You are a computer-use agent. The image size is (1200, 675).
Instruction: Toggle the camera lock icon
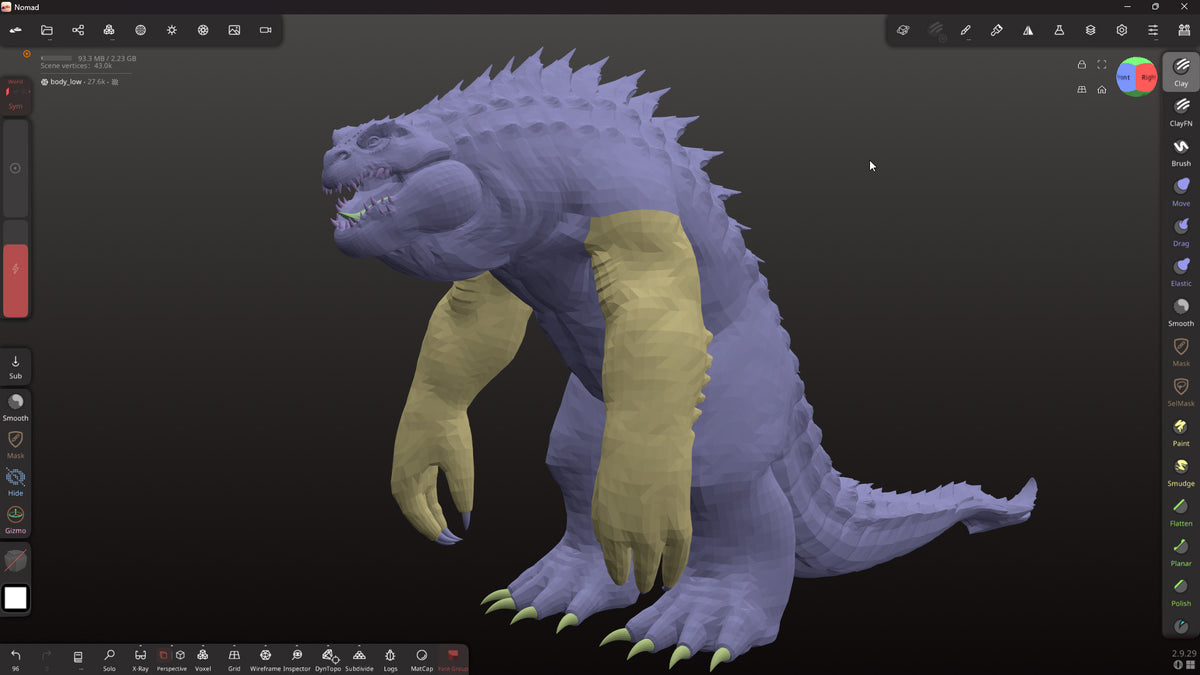1081,65
